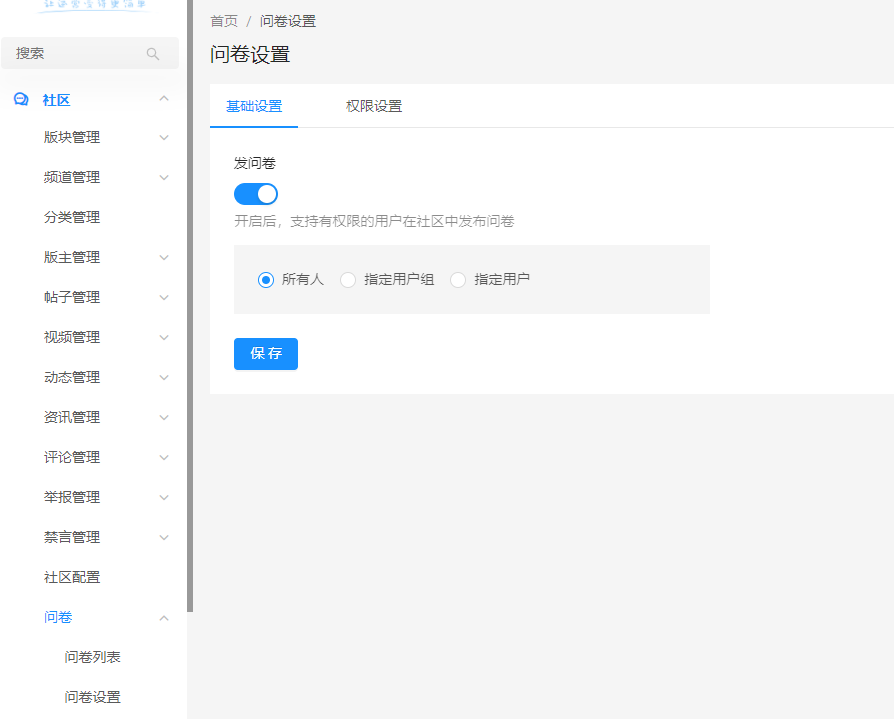Viewport: 894px width, 719px height.
Task: Expand 版主管理 chevron
Action: (164, 257)
